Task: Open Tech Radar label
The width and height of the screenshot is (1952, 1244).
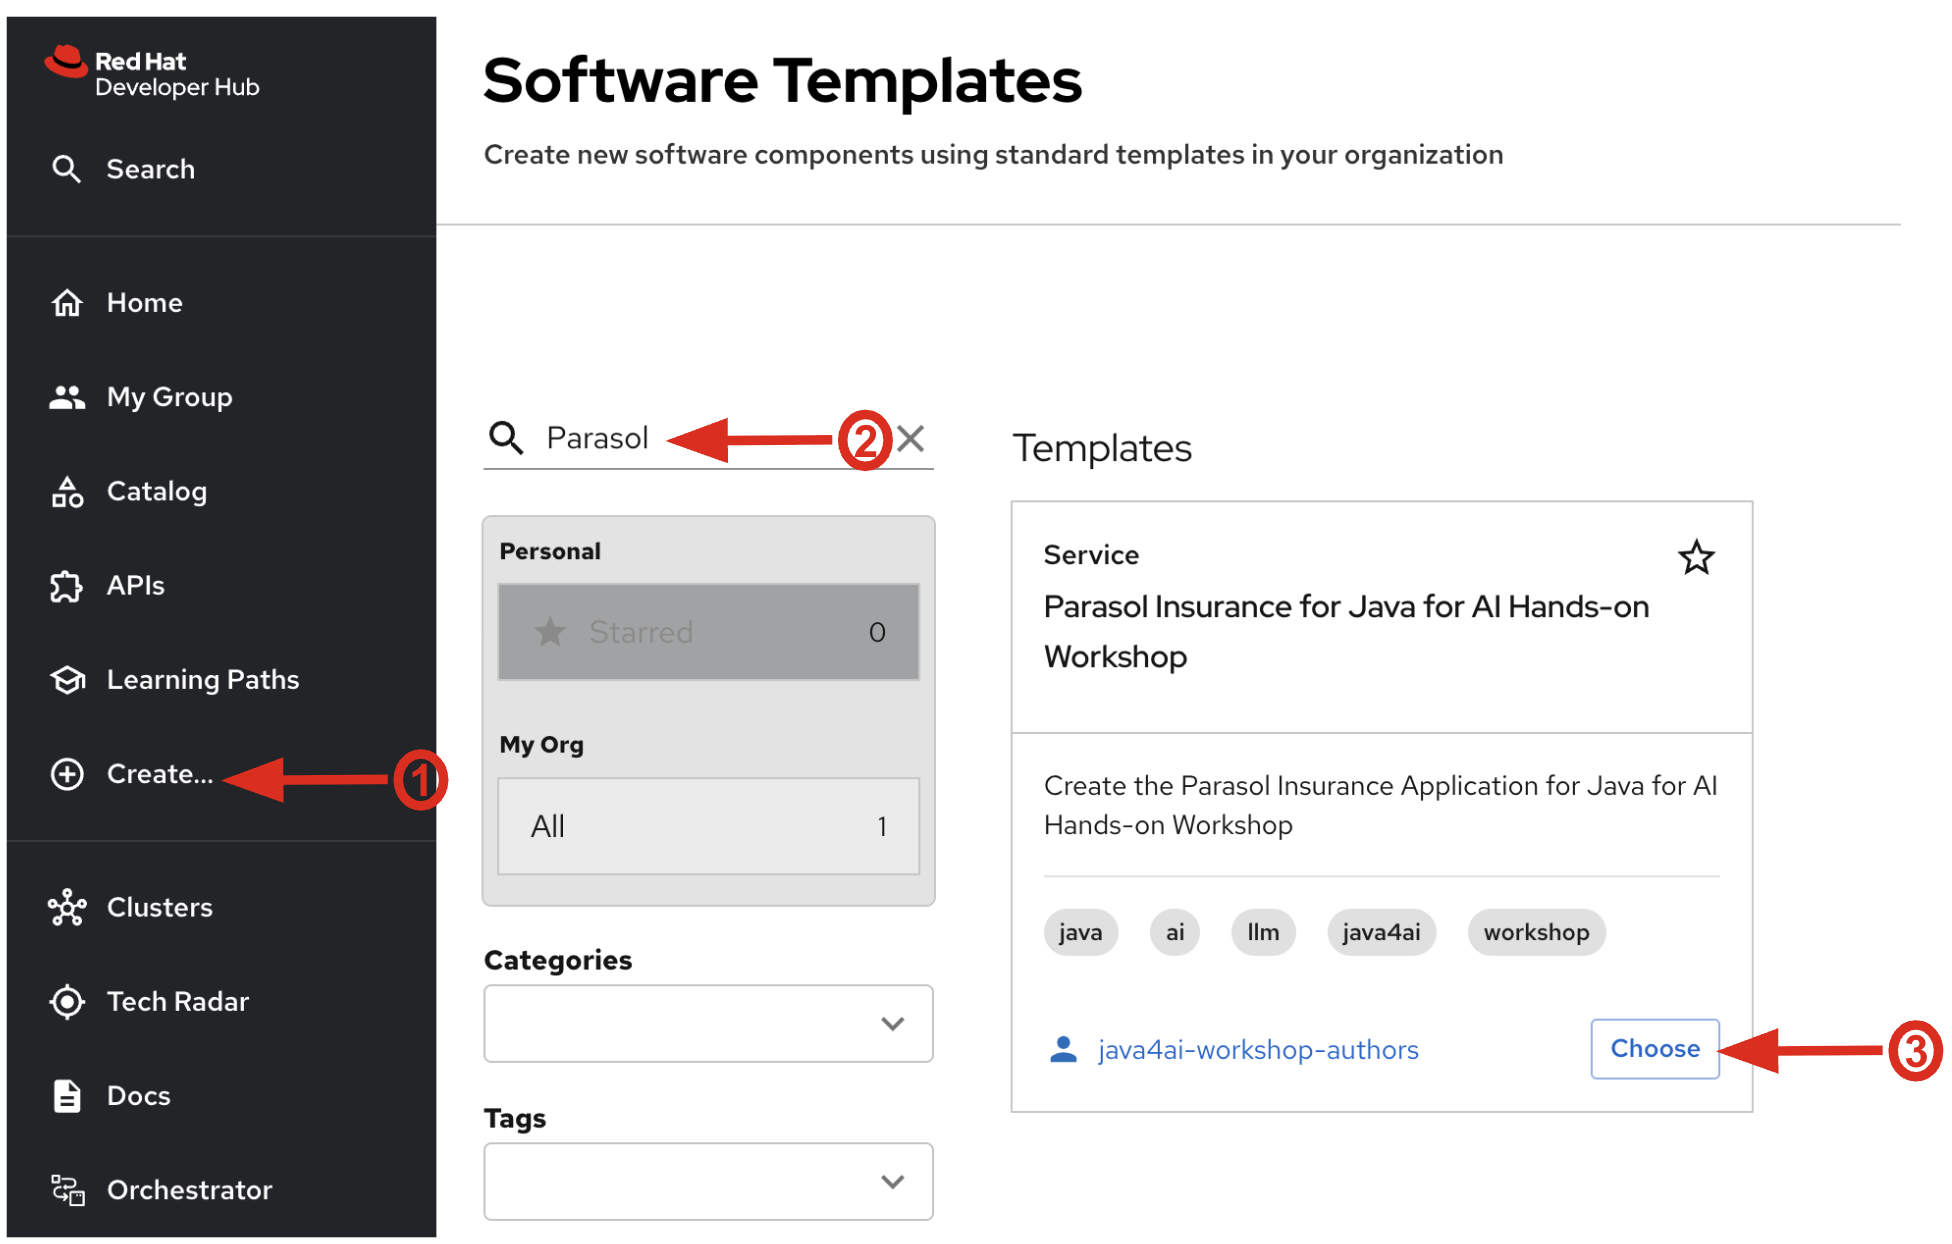Action: point(178,1001)
